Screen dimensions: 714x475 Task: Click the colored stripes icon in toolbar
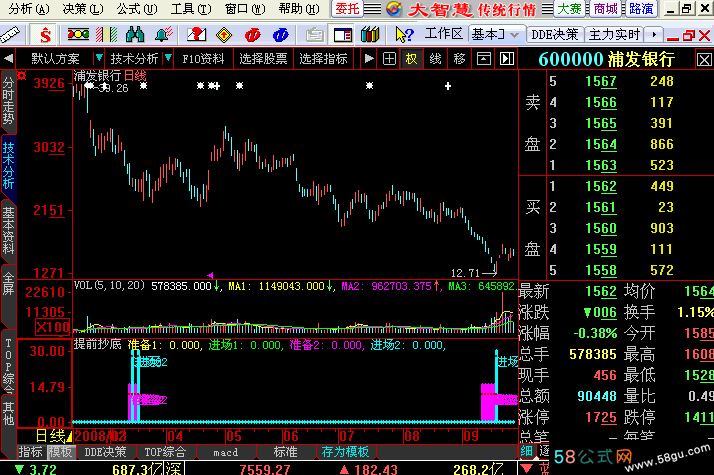click(x=107, y=35)
